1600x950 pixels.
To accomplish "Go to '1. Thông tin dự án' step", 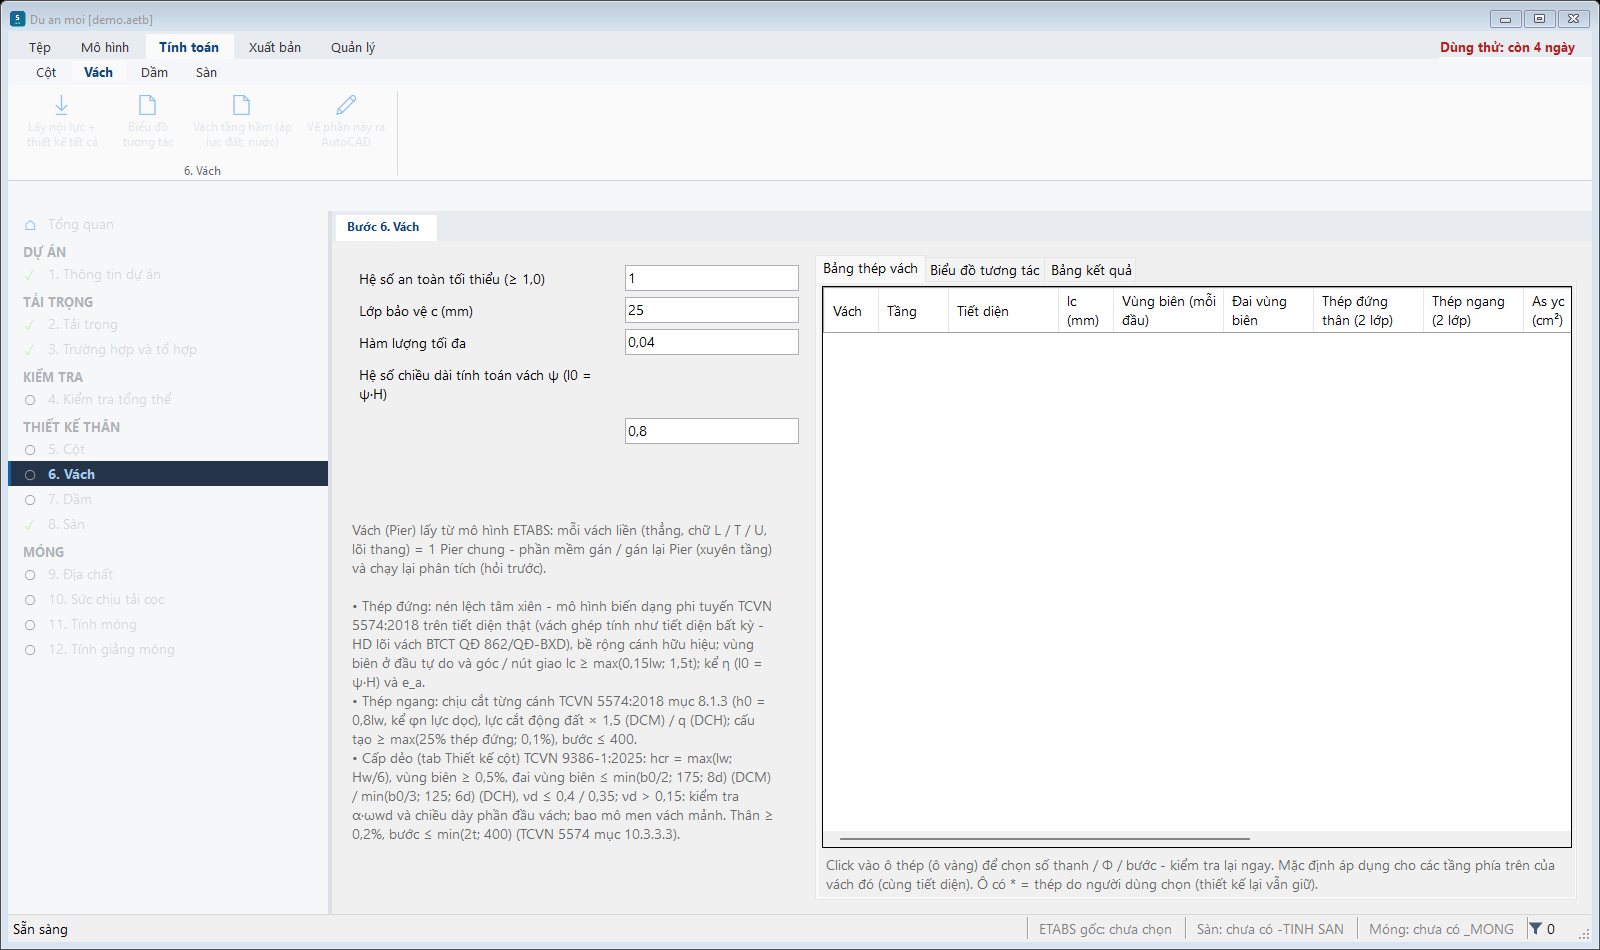I will (104, 274).
